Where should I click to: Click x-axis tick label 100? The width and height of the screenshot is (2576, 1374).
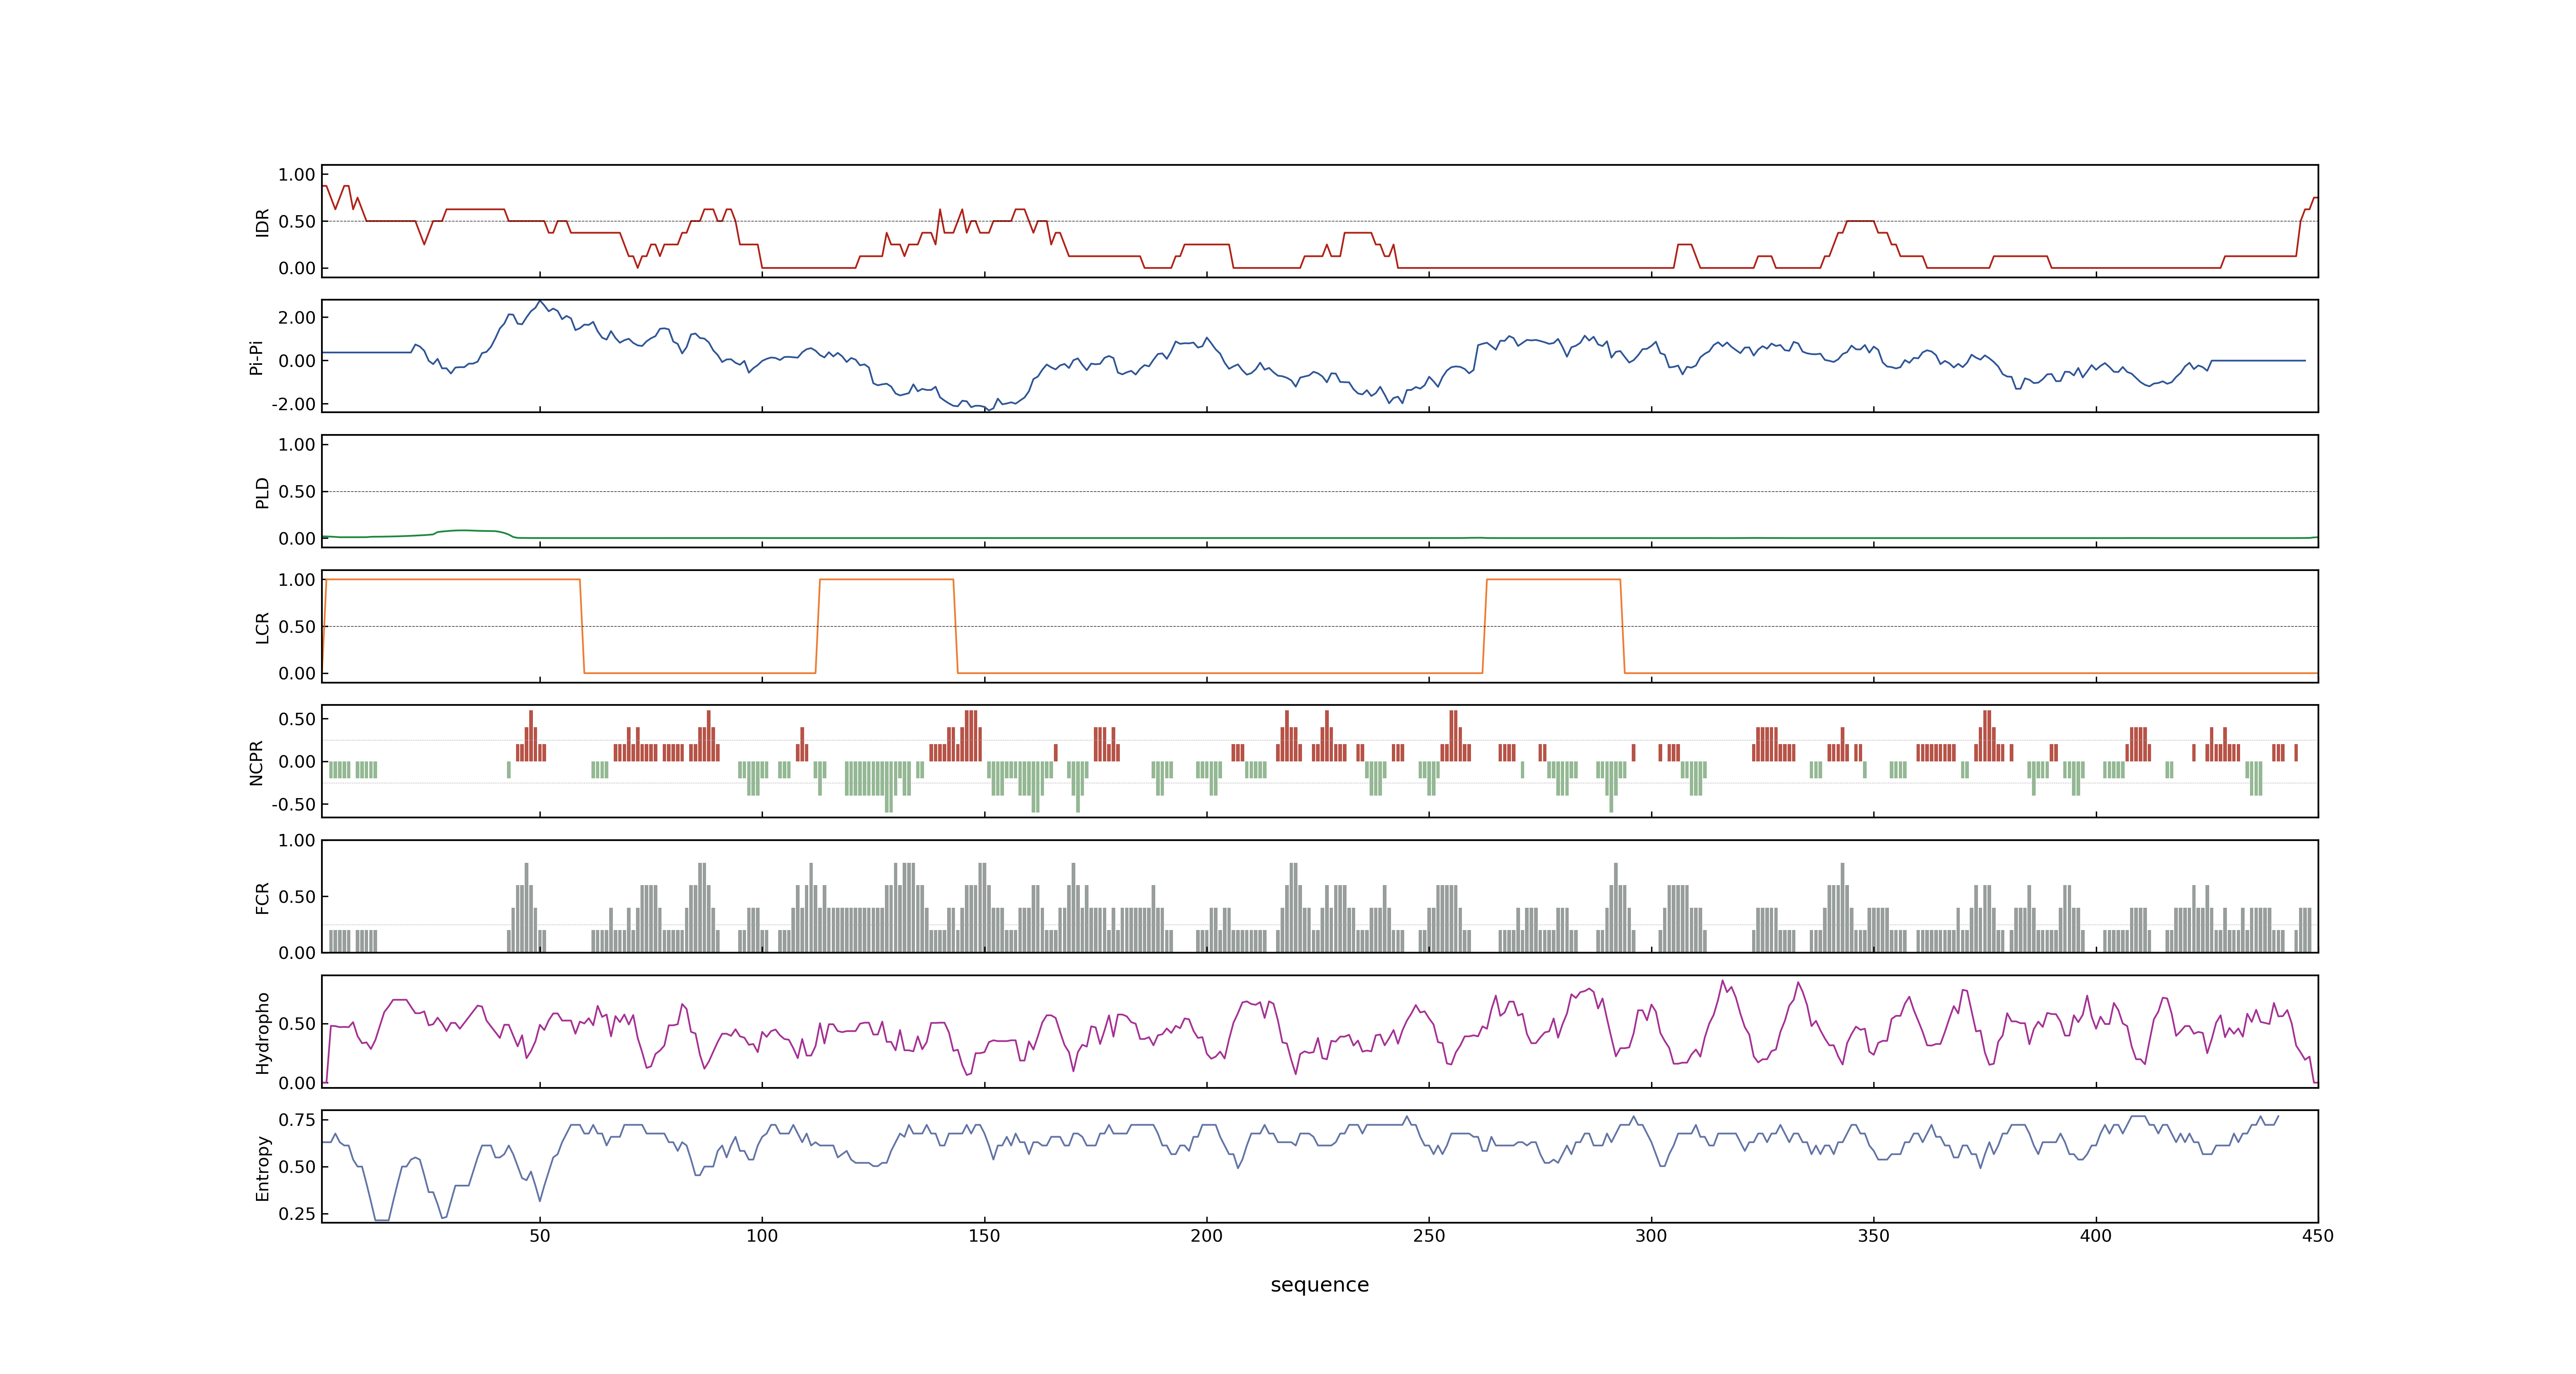tap(762, 1236)
